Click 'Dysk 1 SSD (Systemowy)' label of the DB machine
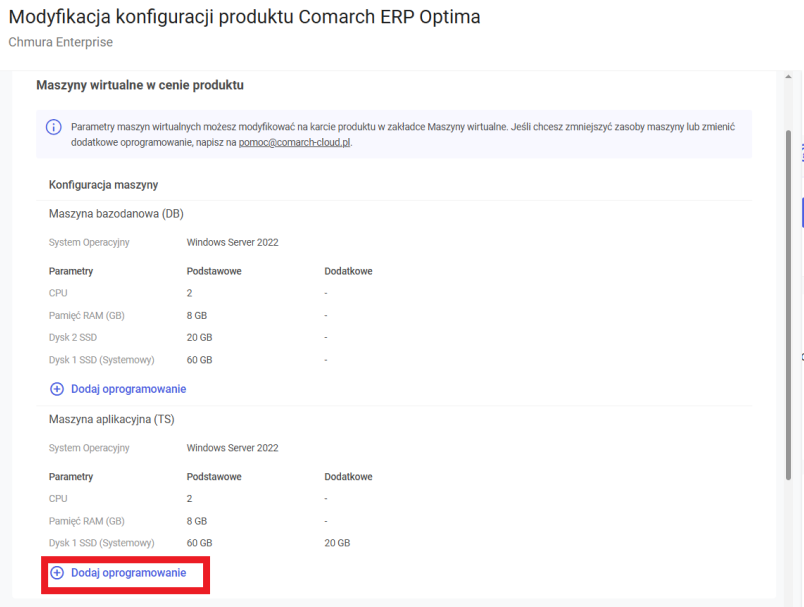This screenshot has width=804, height=607. point(102,360)
